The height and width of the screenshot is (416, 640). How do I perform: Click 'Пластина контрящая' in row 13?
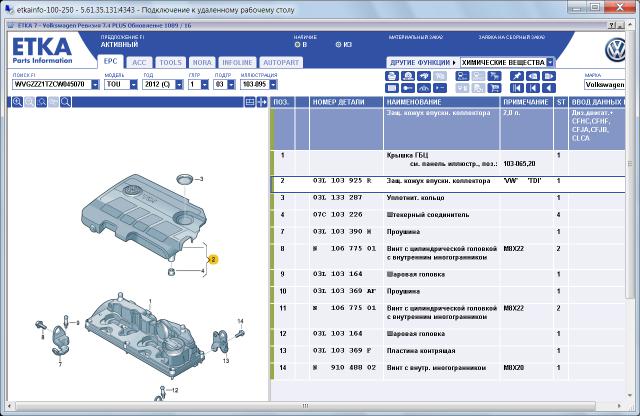point(421,351)
